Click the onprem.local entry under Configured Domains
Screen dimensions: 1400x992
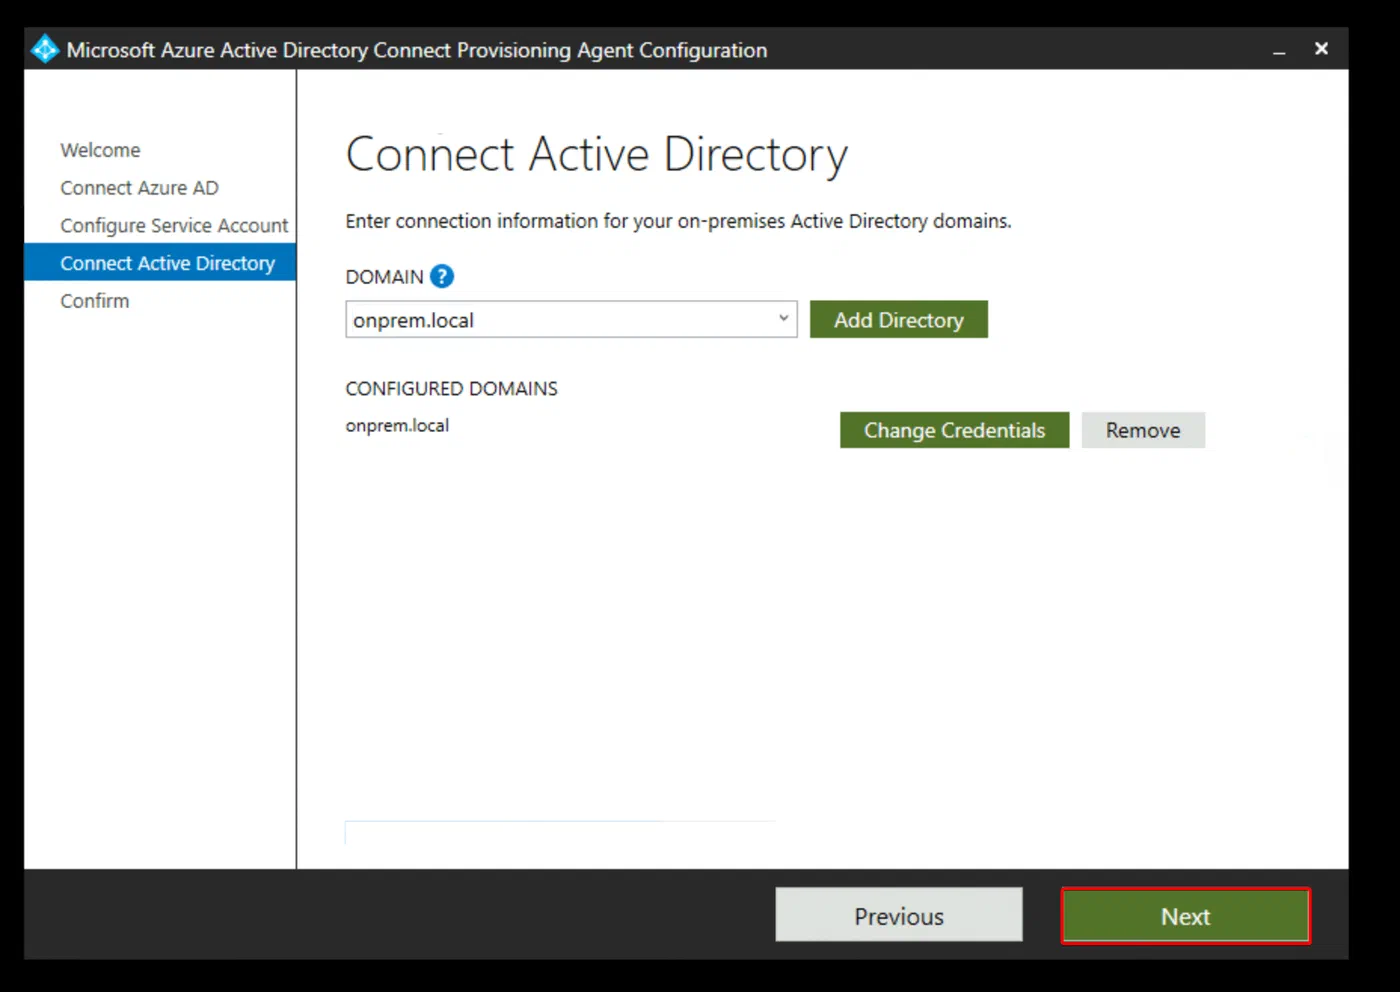point(397,425)
